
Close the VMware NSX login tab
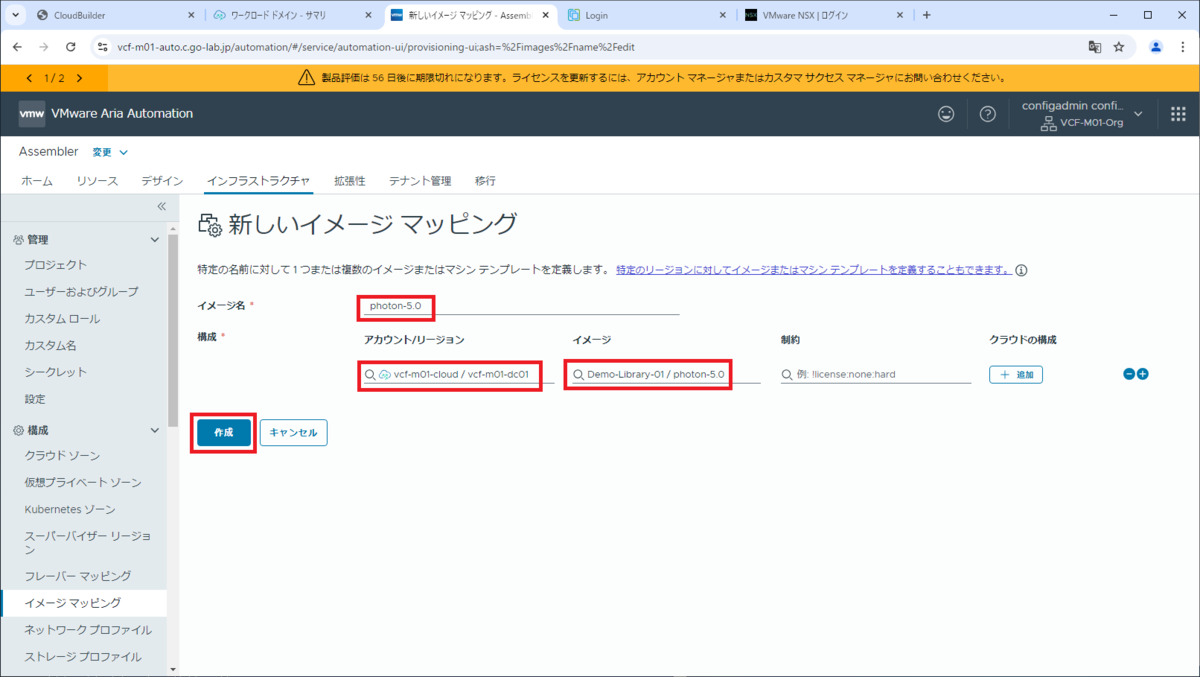coord(898,15)
